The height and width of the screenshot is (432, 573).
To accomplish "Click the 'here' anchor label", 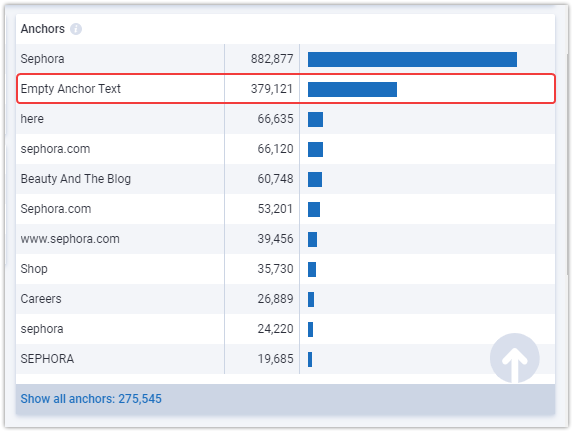I will coord(32,119).
